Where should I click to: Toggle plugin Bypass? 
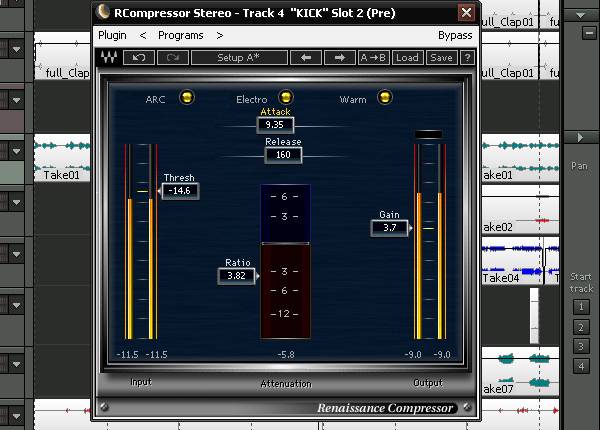pos(455,35)
